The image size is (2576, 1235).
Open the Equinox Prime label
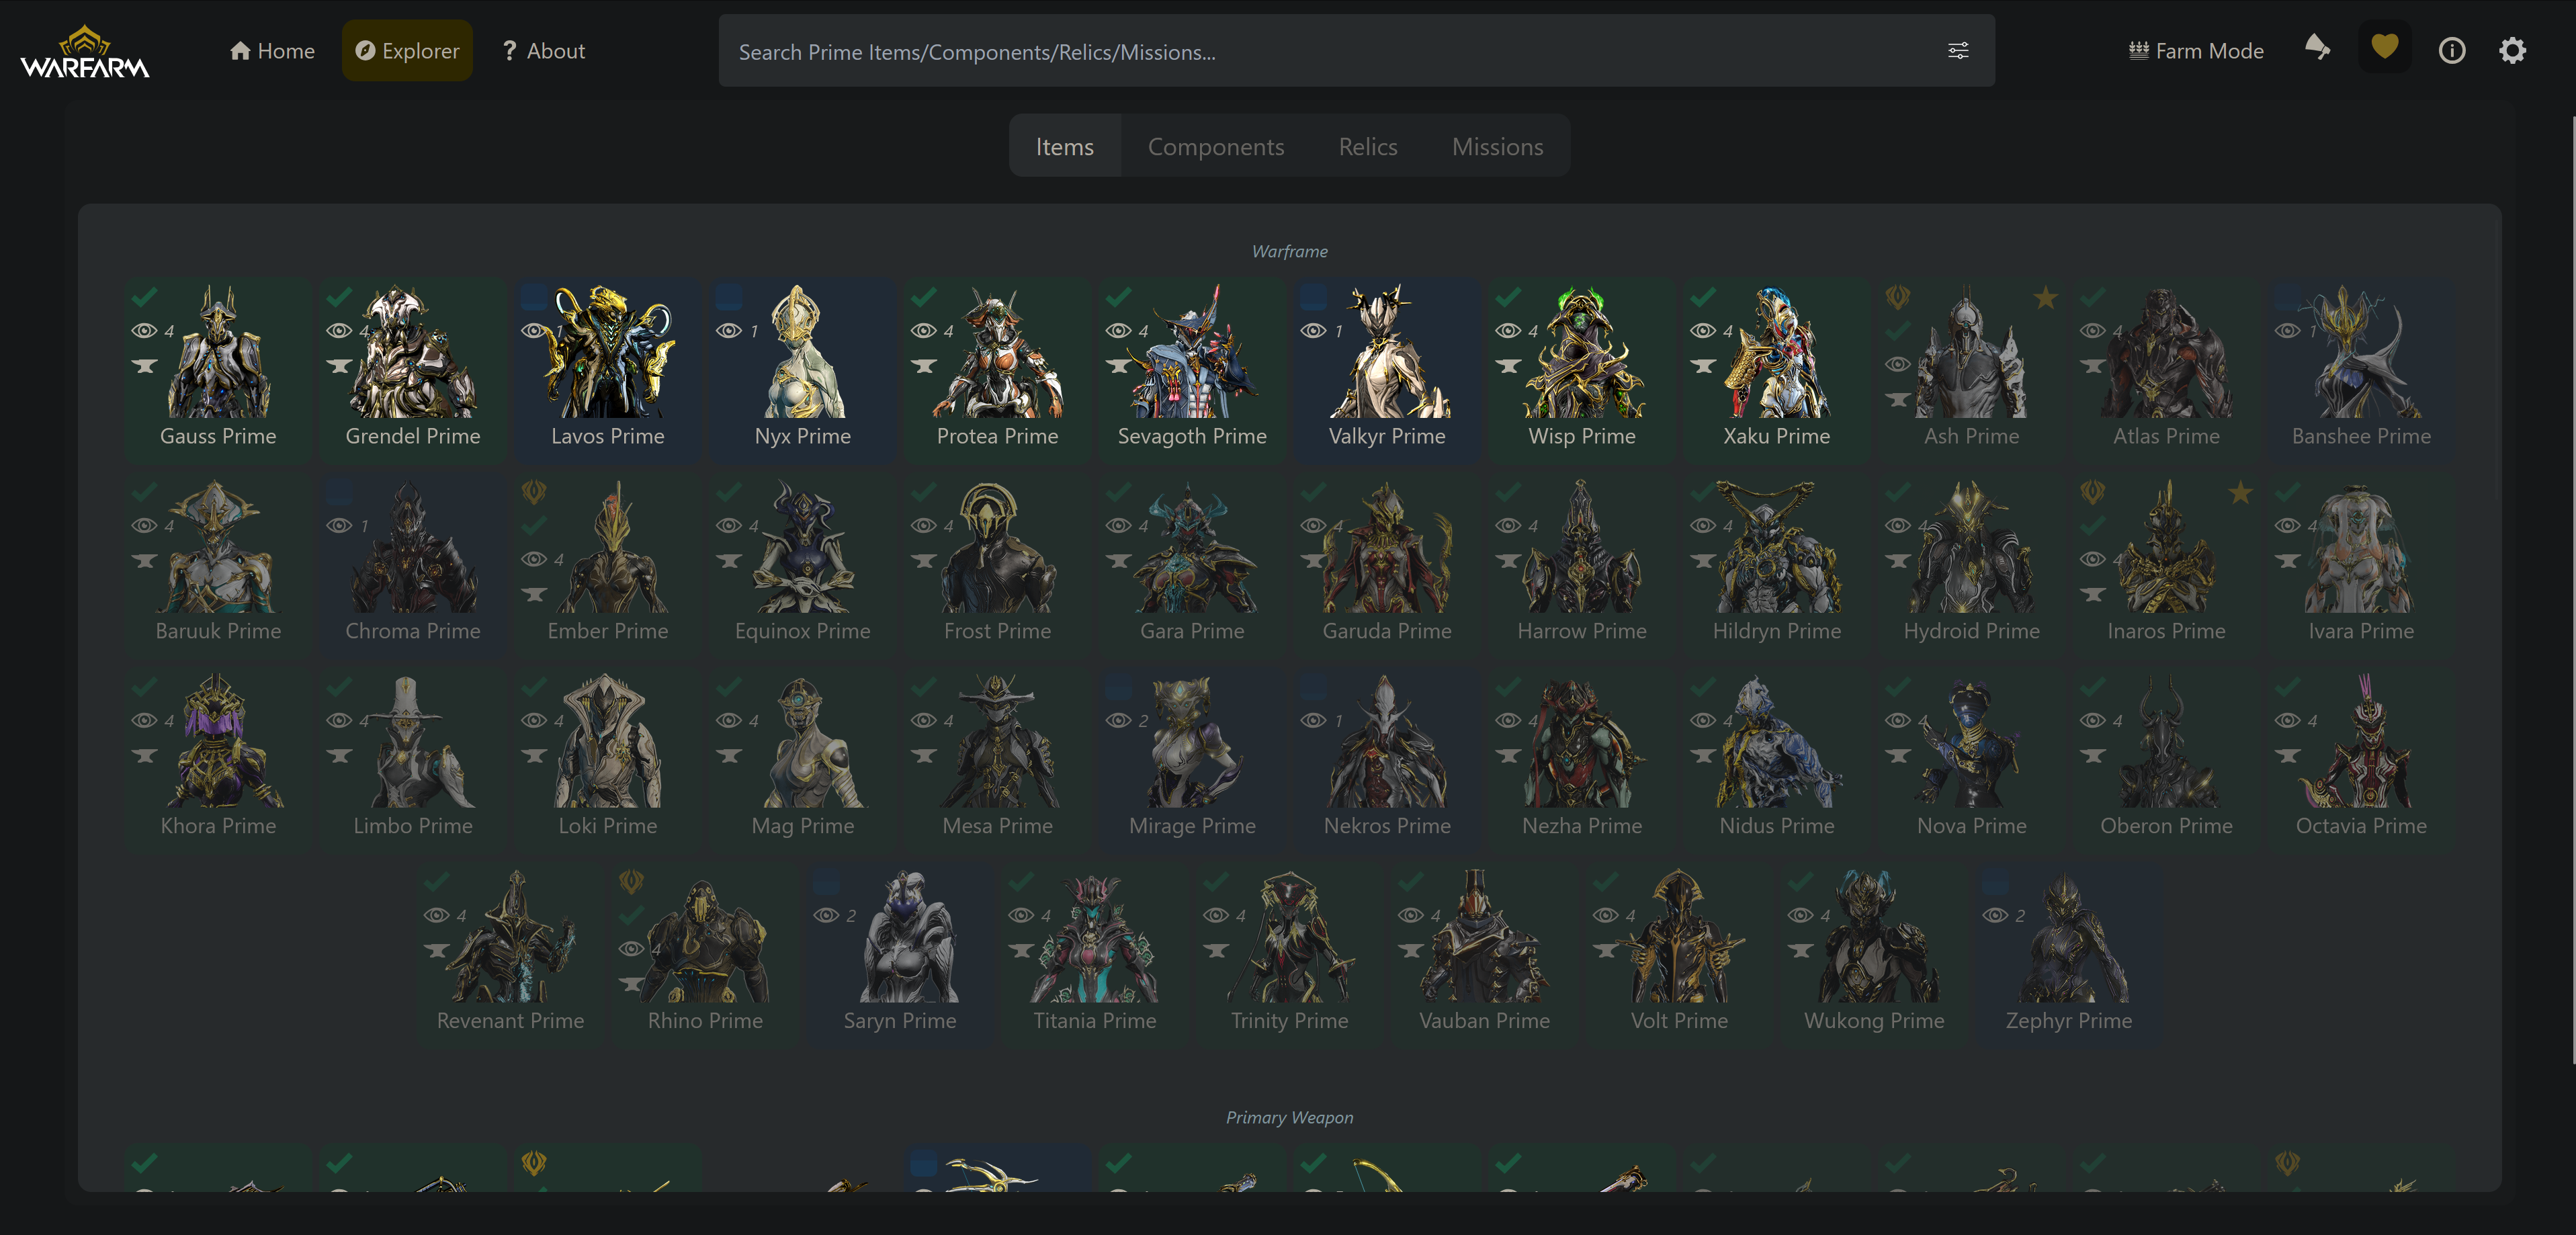tap(802, 631)
